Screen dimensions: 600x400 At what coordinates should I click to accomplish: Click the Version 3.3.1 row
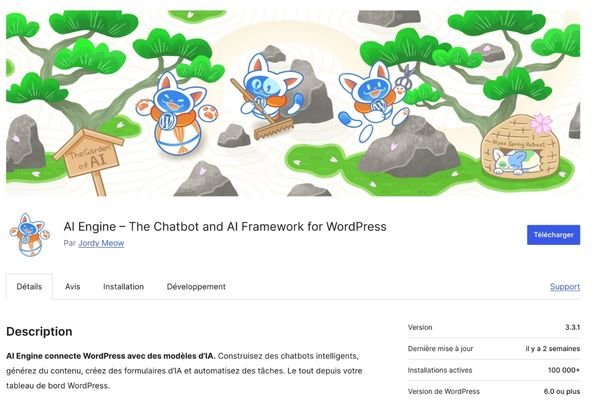pos(494,327)
